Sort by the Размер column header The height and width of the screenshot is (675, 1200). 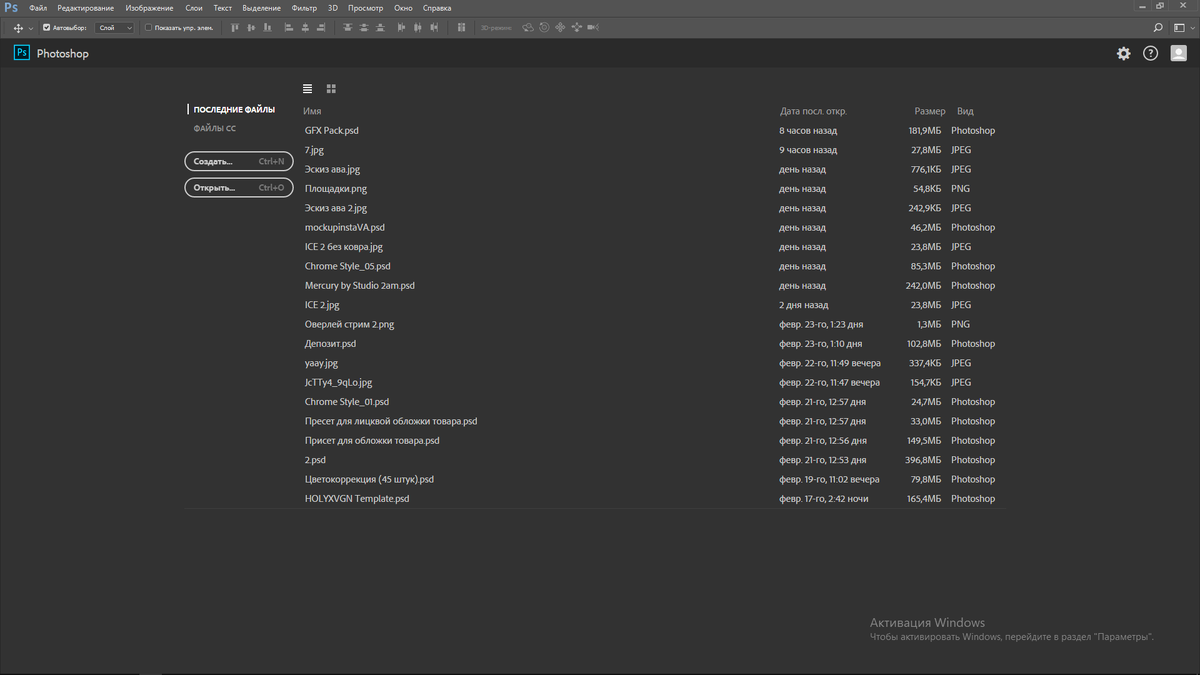(x=929, y=111)
